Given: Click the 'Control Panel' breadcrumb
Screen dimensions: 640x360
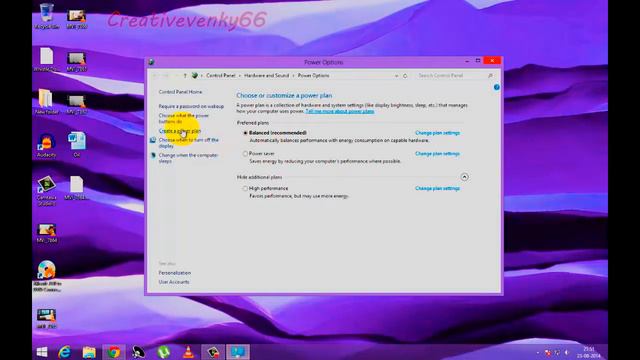Looking at the screenshot, I should [x=221, y=76].
